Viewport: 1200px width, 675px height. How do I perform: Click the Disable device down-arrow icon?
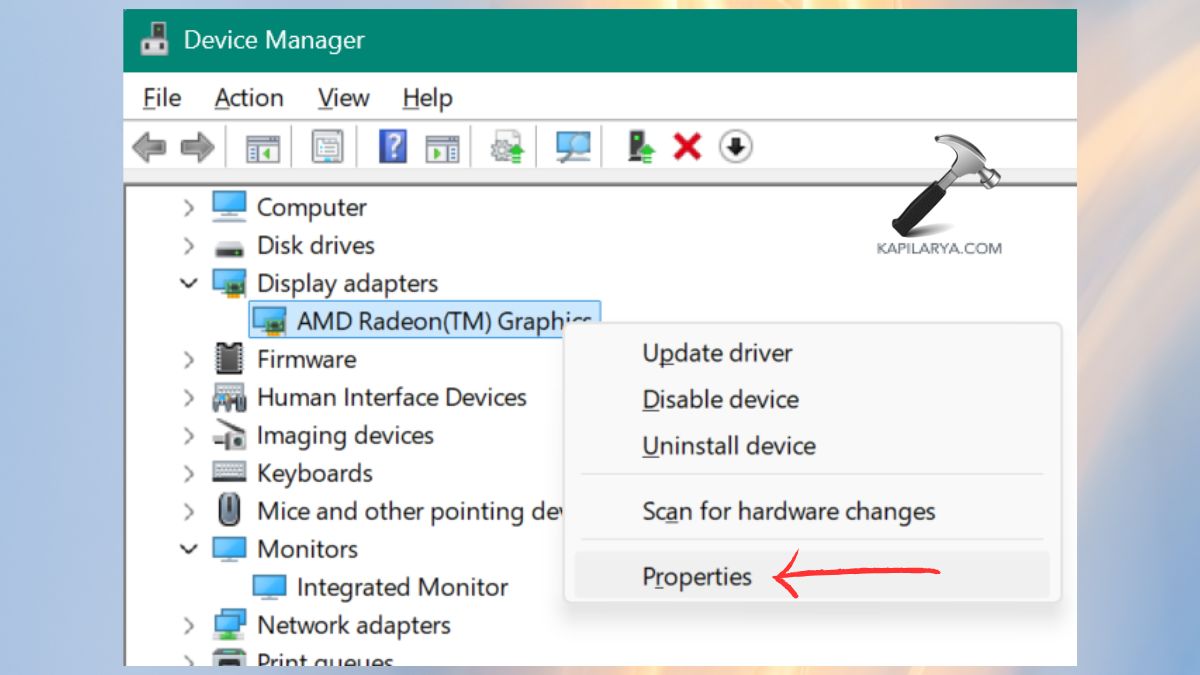pos(736,146)
